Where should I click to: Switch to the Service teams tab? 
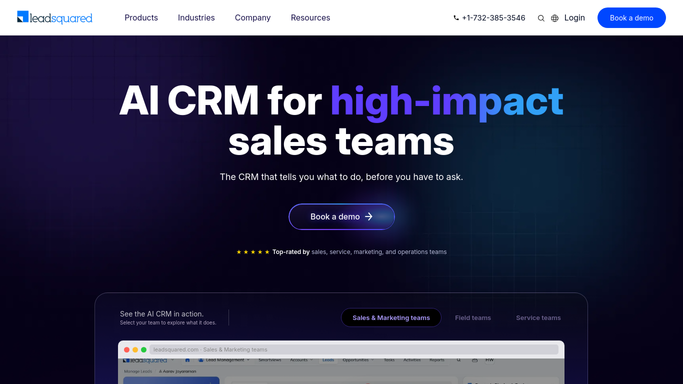pyautogui.click(x=538, y=318)
